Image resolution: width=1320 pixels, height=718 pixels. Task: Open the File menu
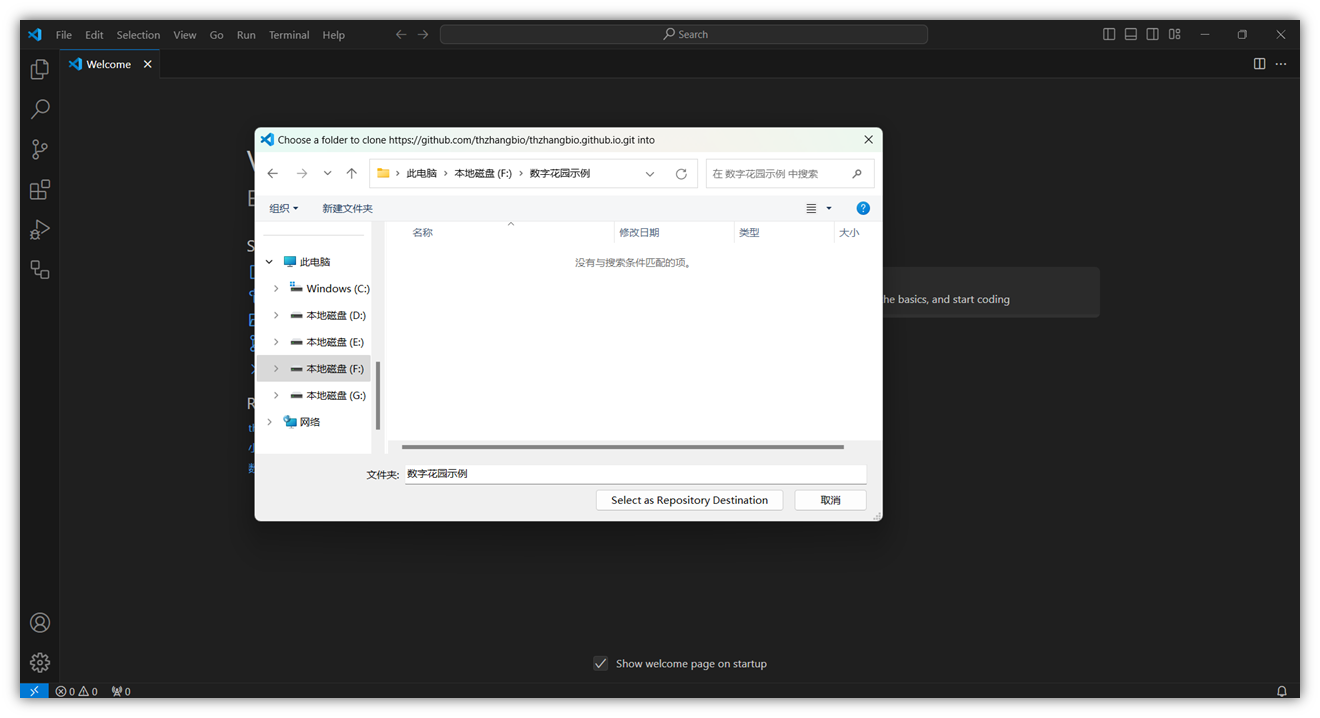pos(64,34)
